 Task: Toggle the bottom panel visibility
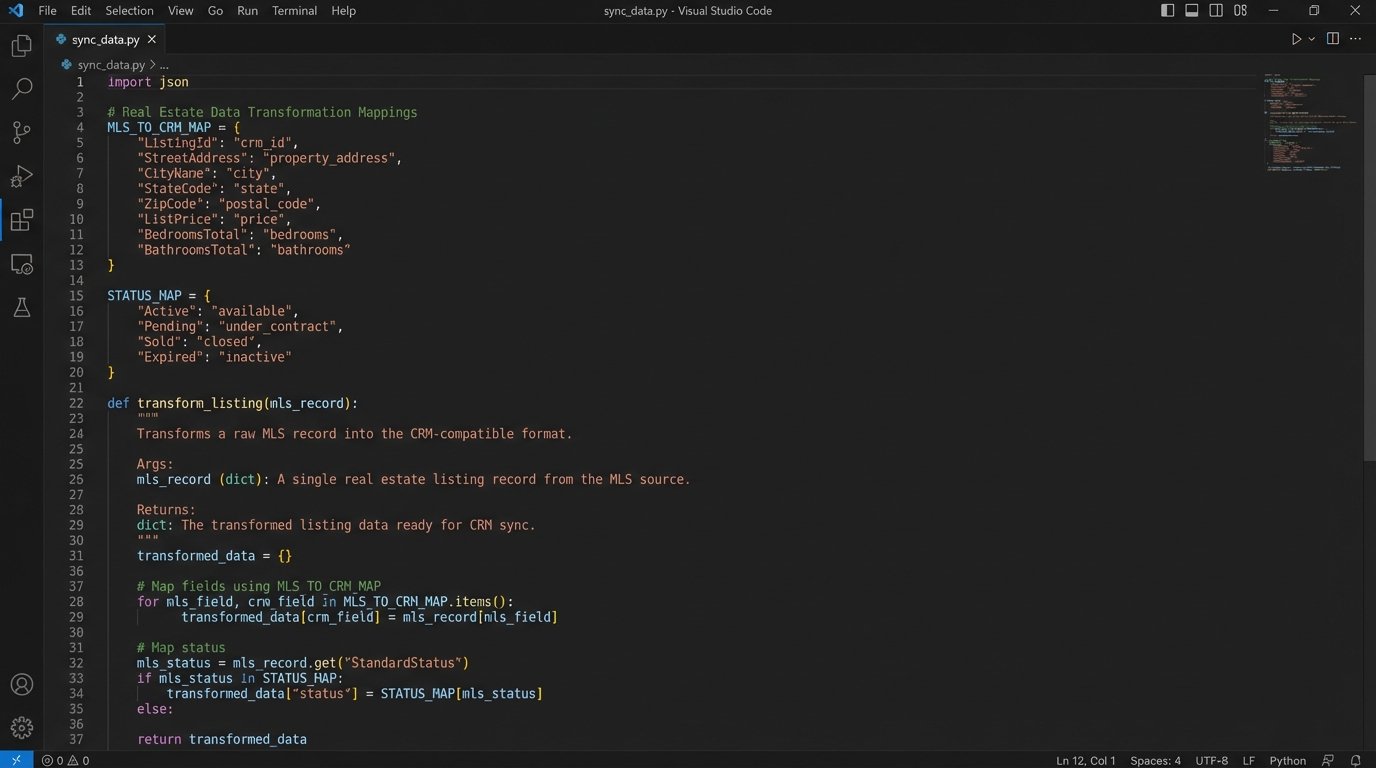(x=1191, y=10)
